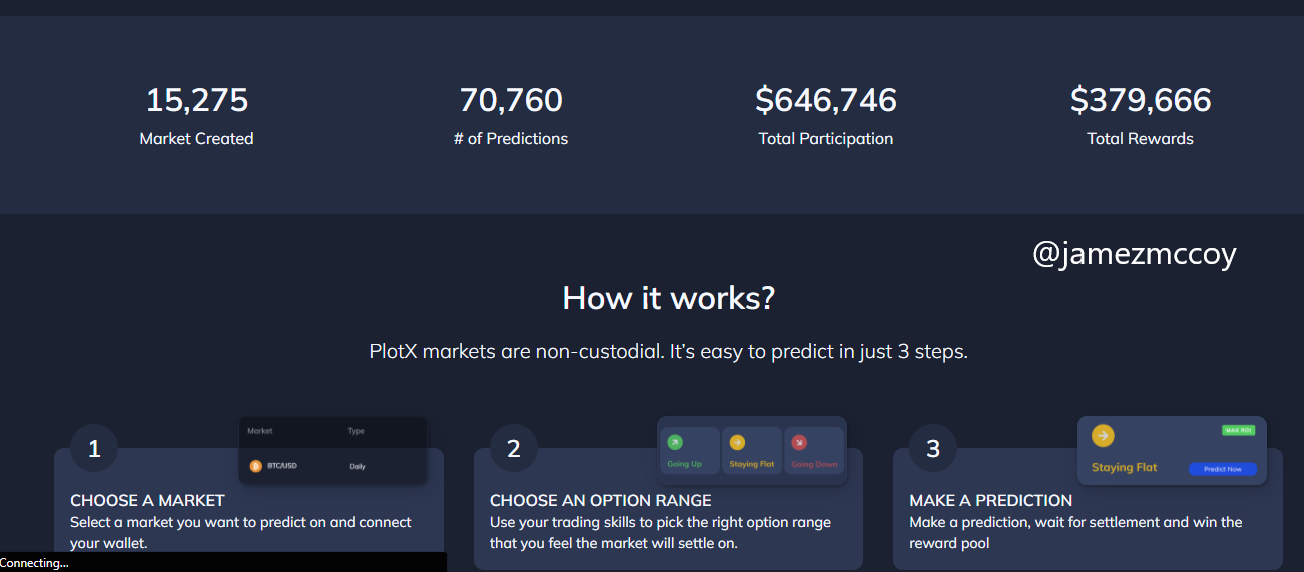Click the green Going Up arrow icon
This screenshot has width=1304, height=572.
click(675, 442)
